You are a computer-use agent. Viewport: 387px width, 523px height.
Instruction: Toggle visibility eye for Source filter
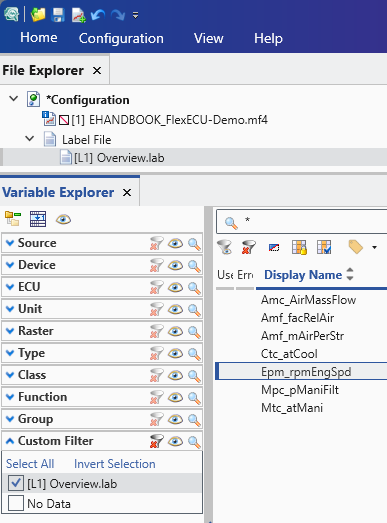(175, 243)
